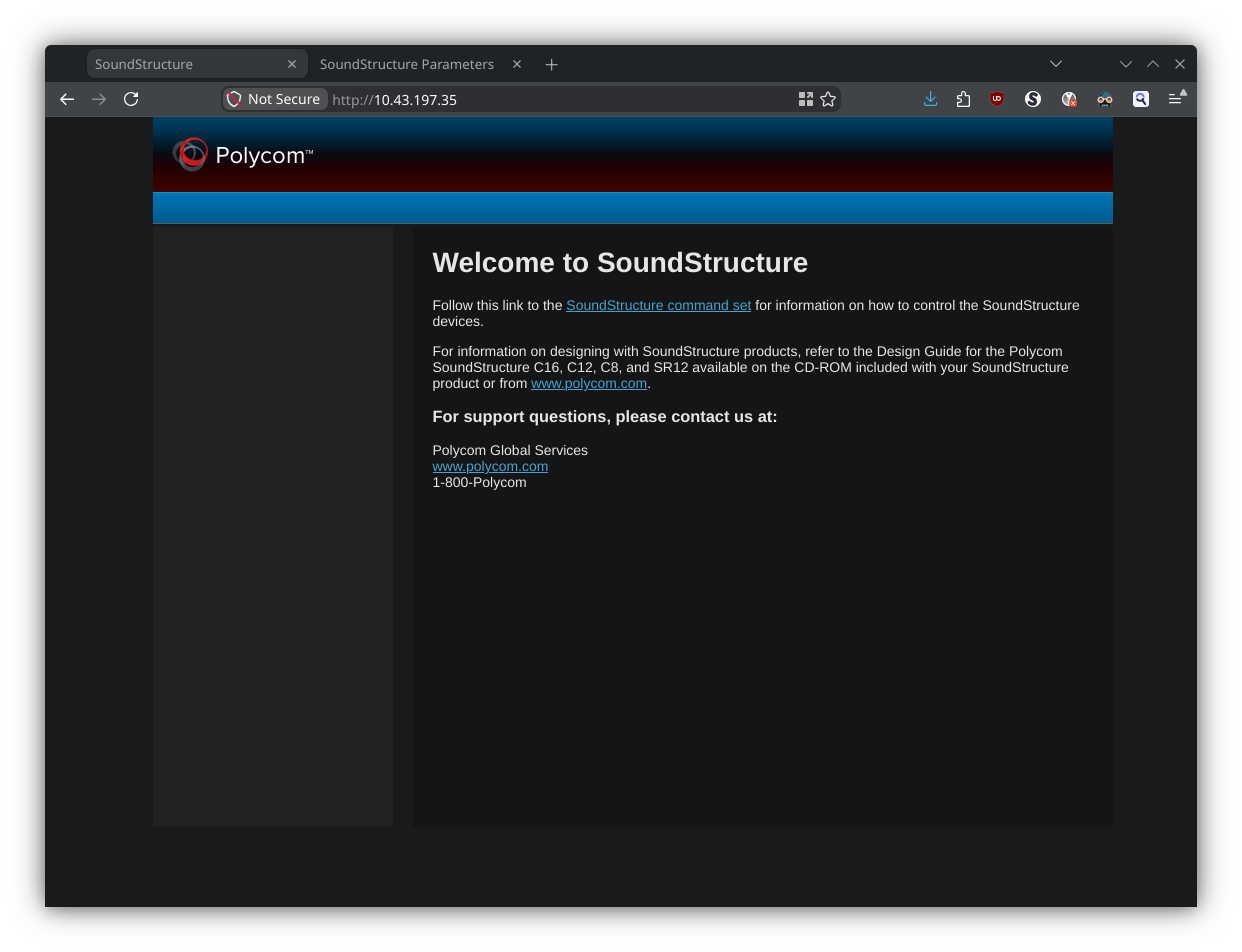The image size is (1242, 952).
Task: Open the Not Secure site info panel
Action: click(x=274, y=99)
